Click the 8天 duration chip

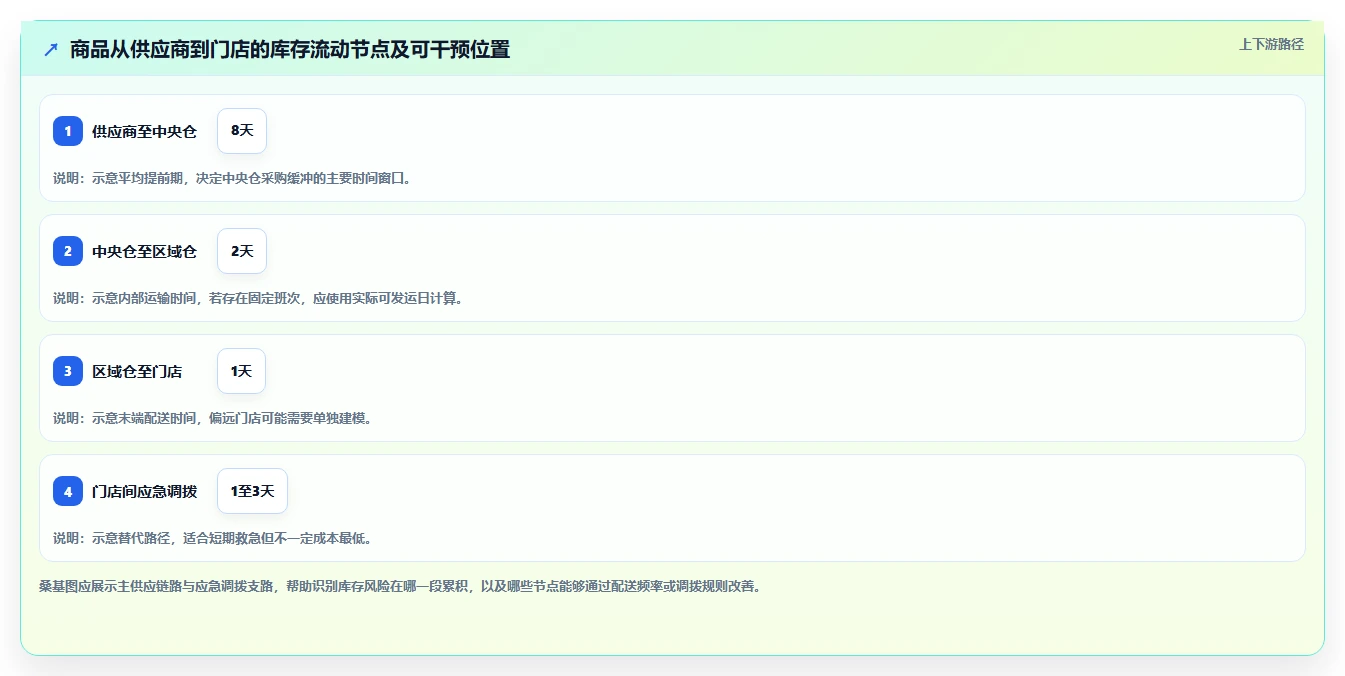tap(242, 131)
